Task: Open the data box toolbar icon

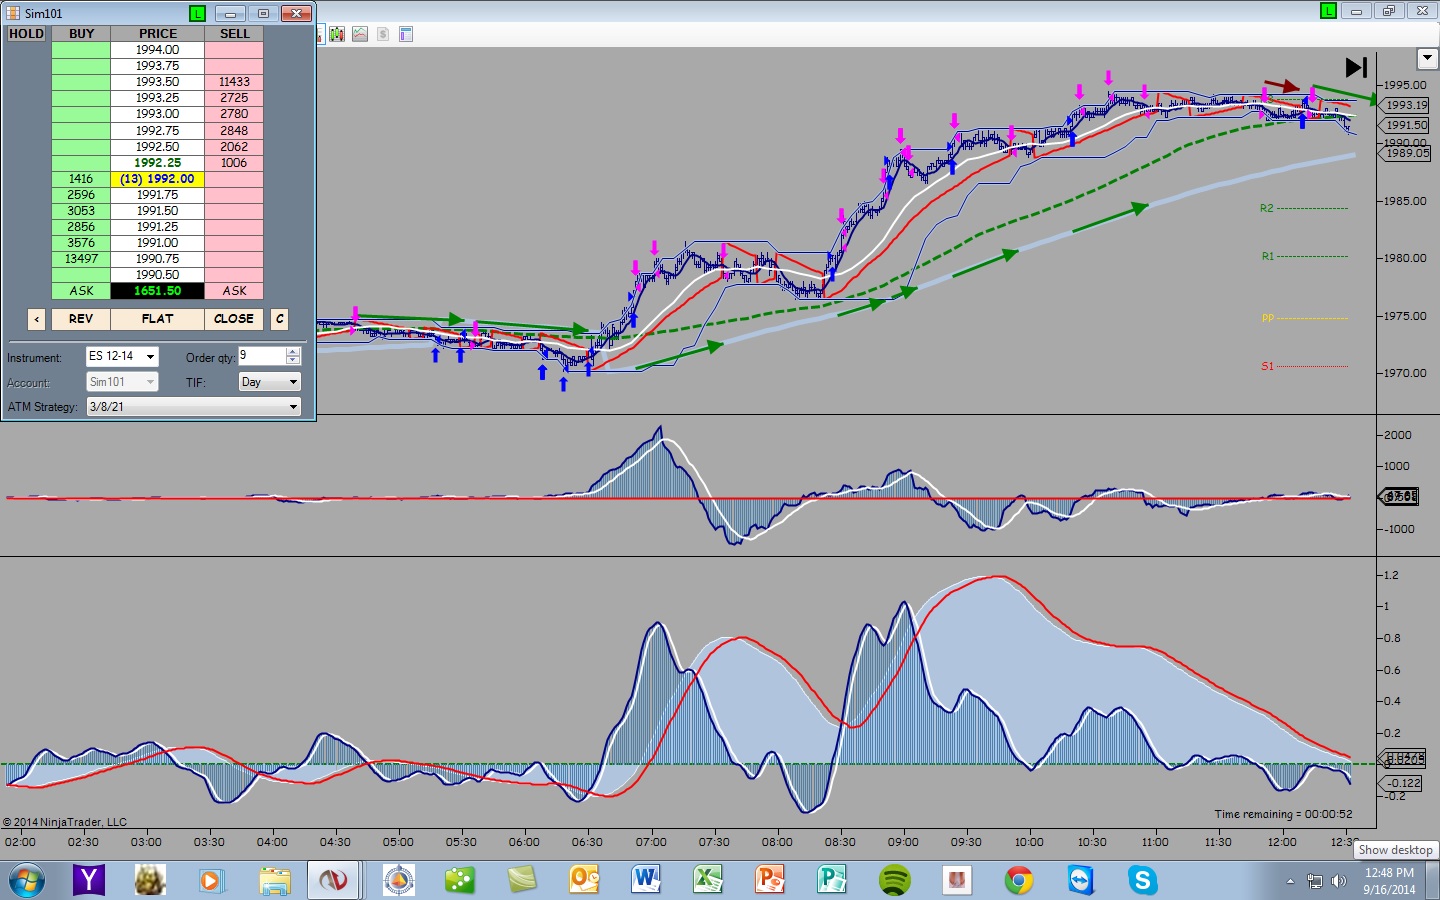Action: click(406, 34)
